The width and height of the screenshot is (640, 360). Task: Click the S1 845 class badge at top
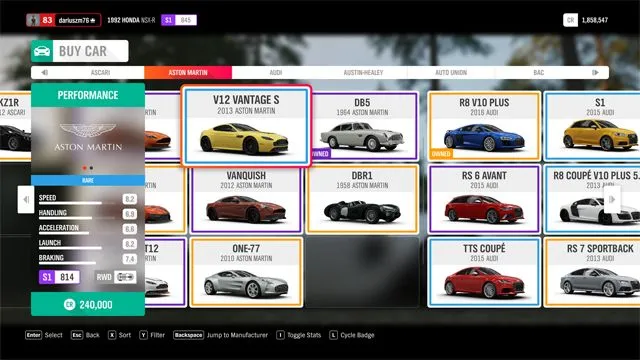[179, 20]
